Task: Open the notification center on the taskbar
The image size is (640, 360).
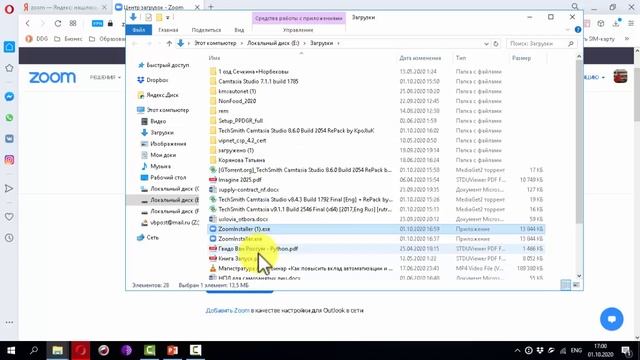Action: point(627,350)
